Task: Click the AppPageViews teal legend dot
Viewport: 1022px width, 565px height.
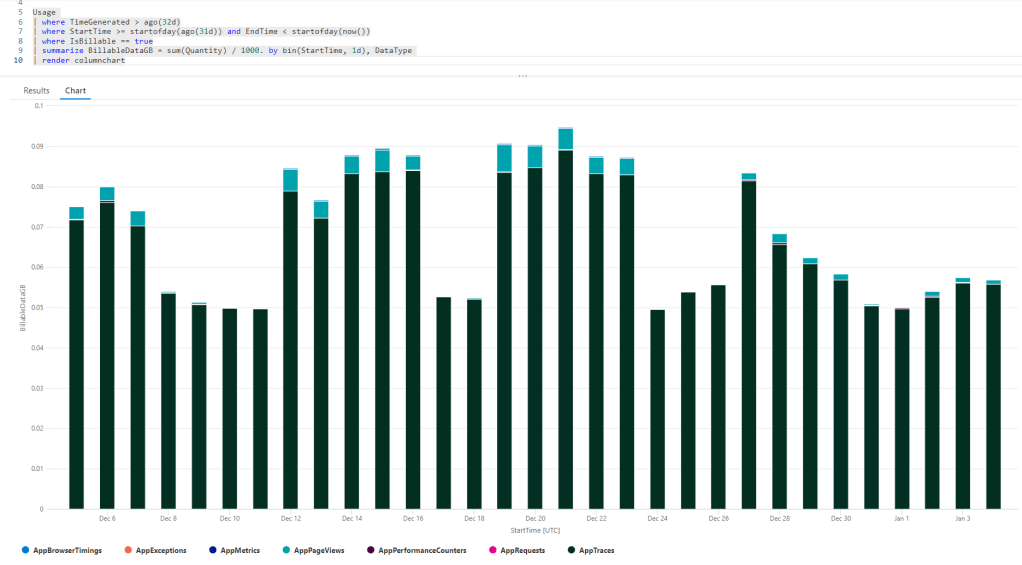Action: 287,550
